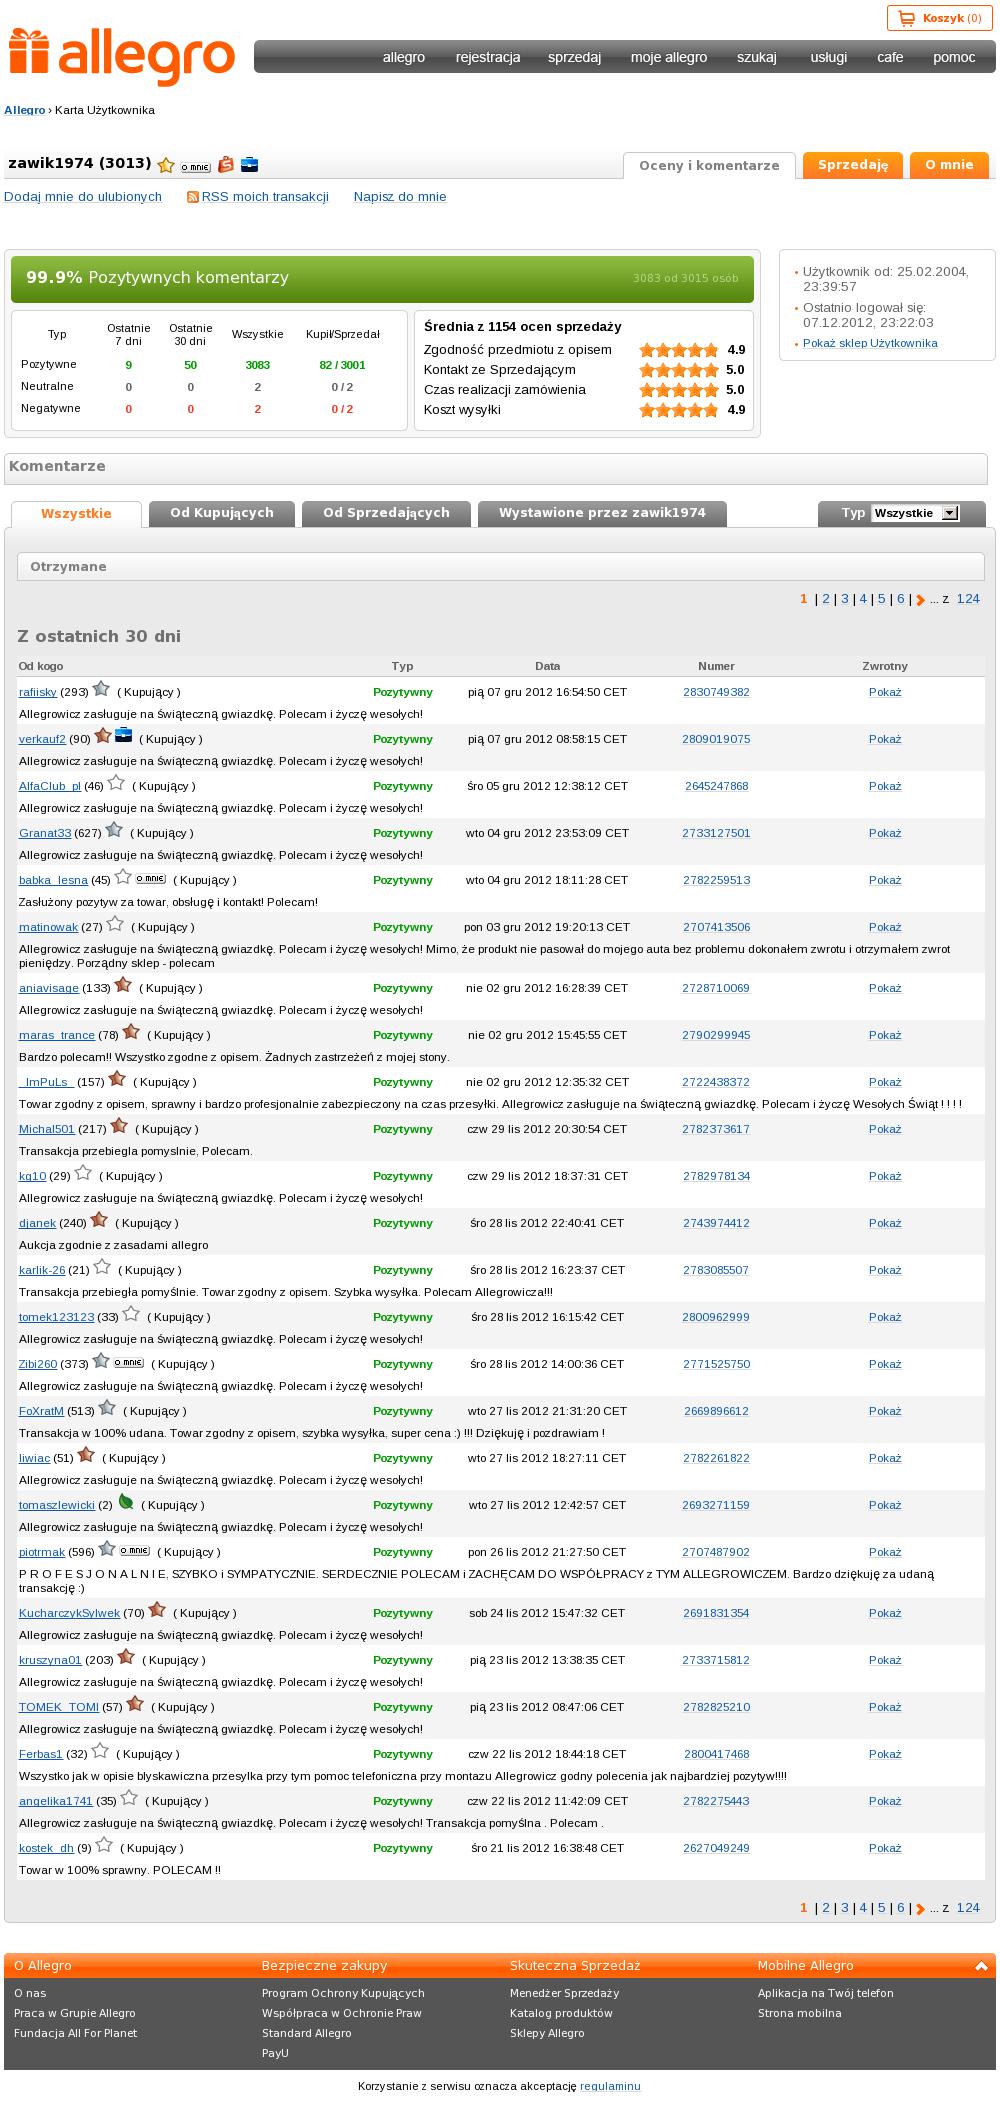The image size is (1000, 2106).
Task: Open 'RSS moich transakcji' link
Action: point(265,197)
